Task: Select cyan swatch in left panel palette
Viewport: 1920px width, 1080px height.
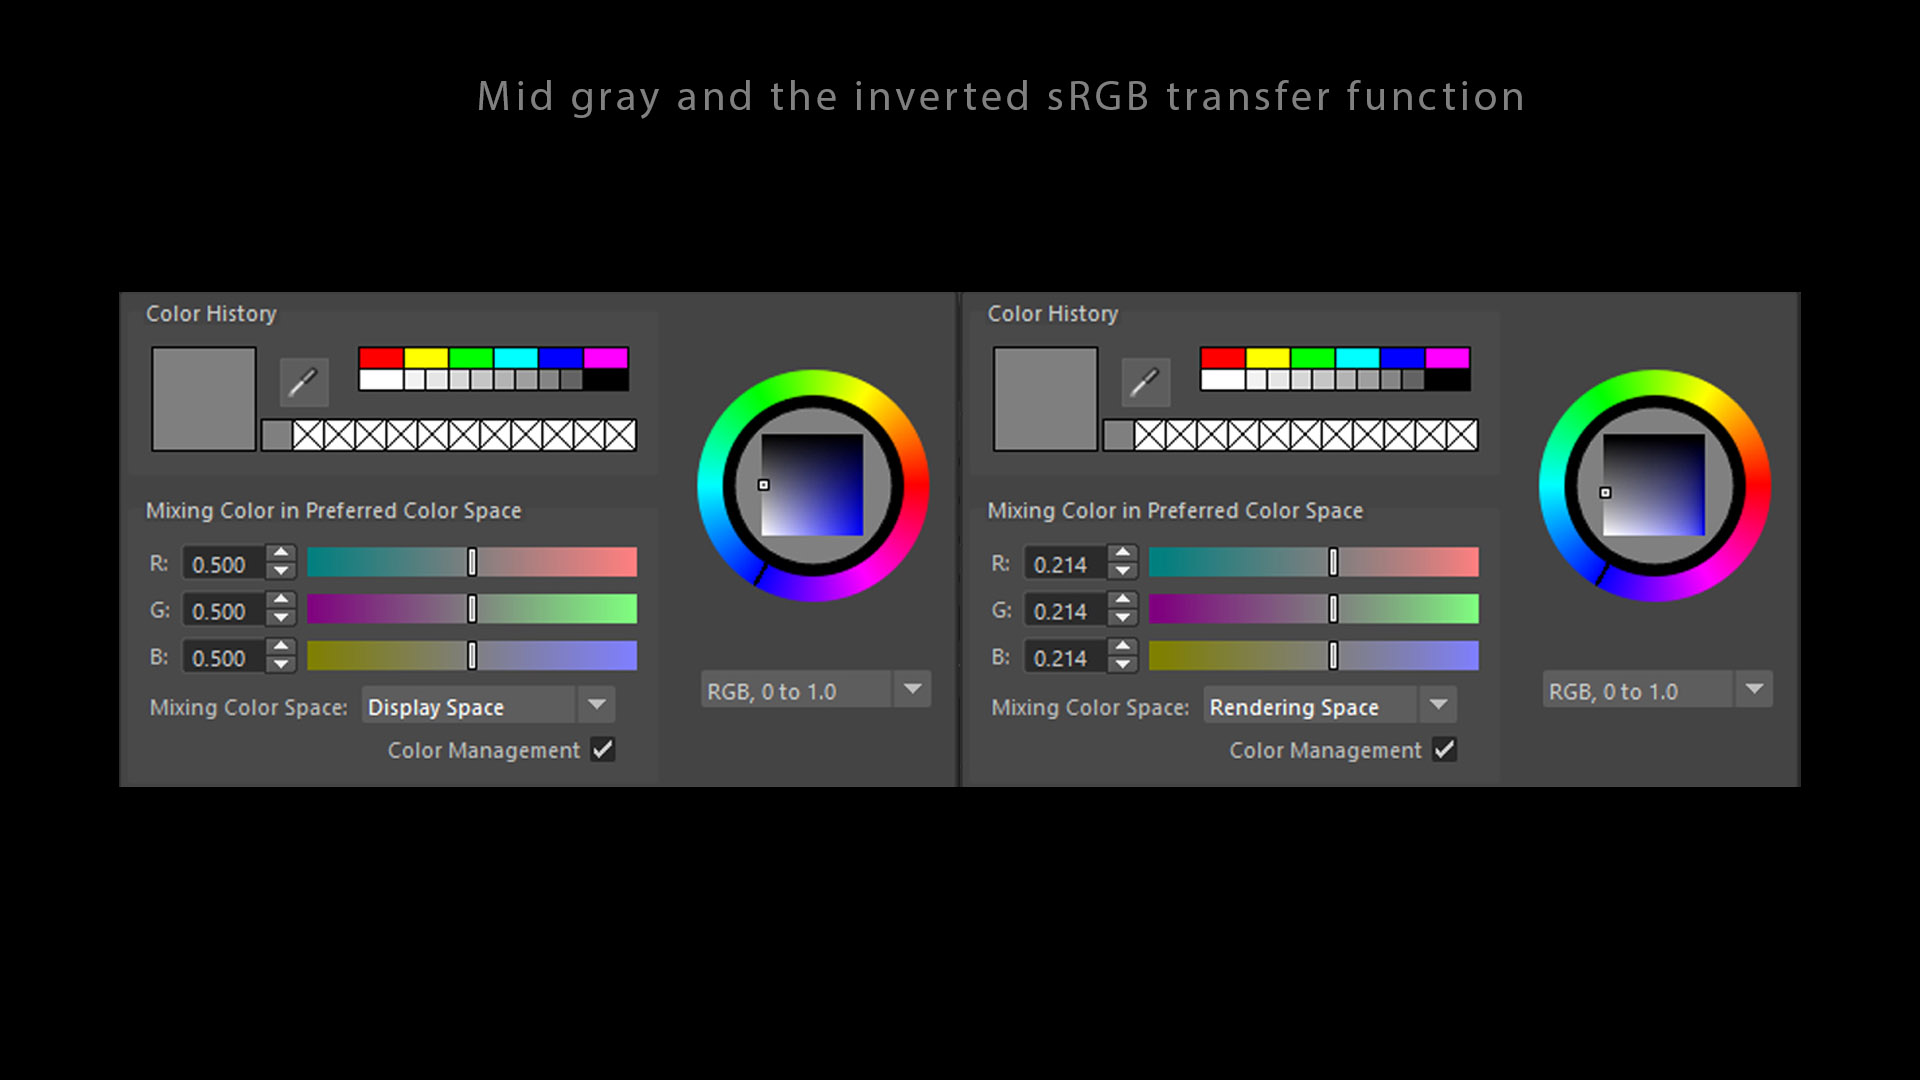Action: click(x=516, y=358)
